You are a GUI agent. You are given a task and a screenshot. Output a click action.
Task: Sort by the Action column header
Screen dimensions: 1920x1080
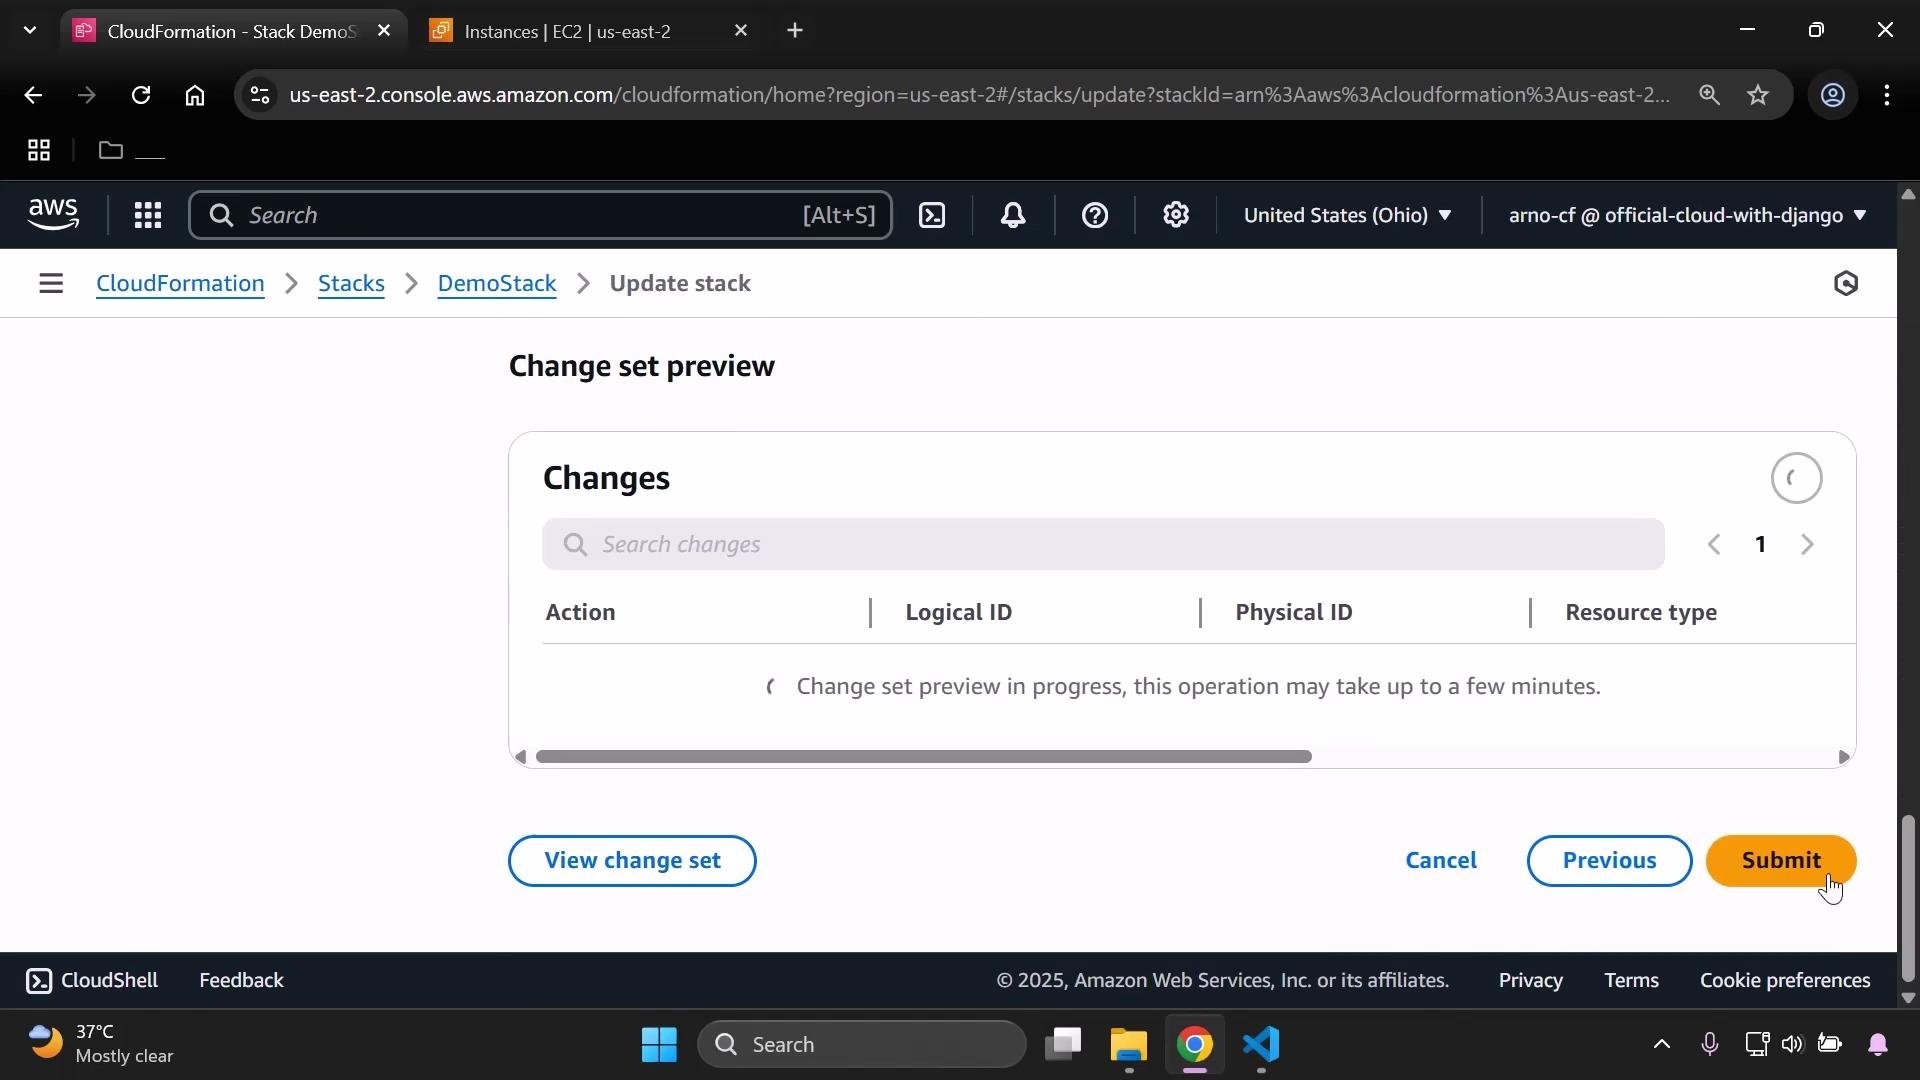pyautogui.click(x=580, y=613)
